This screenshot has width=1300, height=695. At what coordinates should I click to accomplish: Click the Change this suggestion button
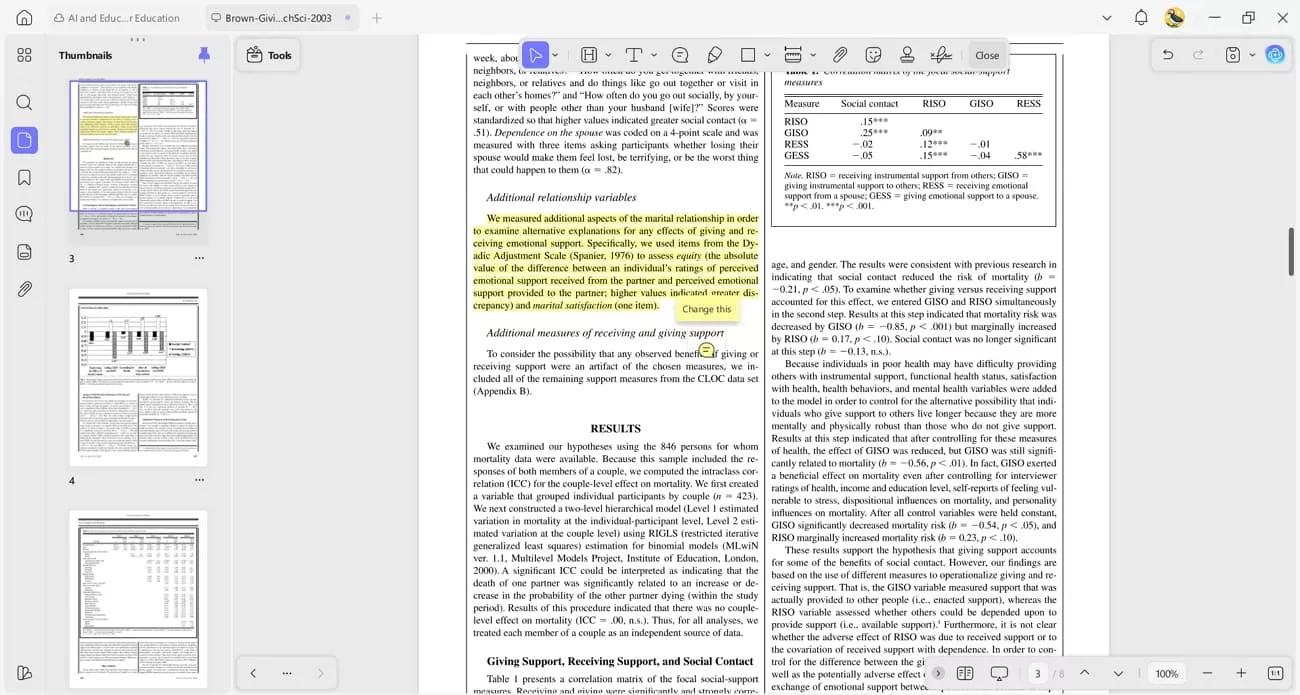(706, 309)
